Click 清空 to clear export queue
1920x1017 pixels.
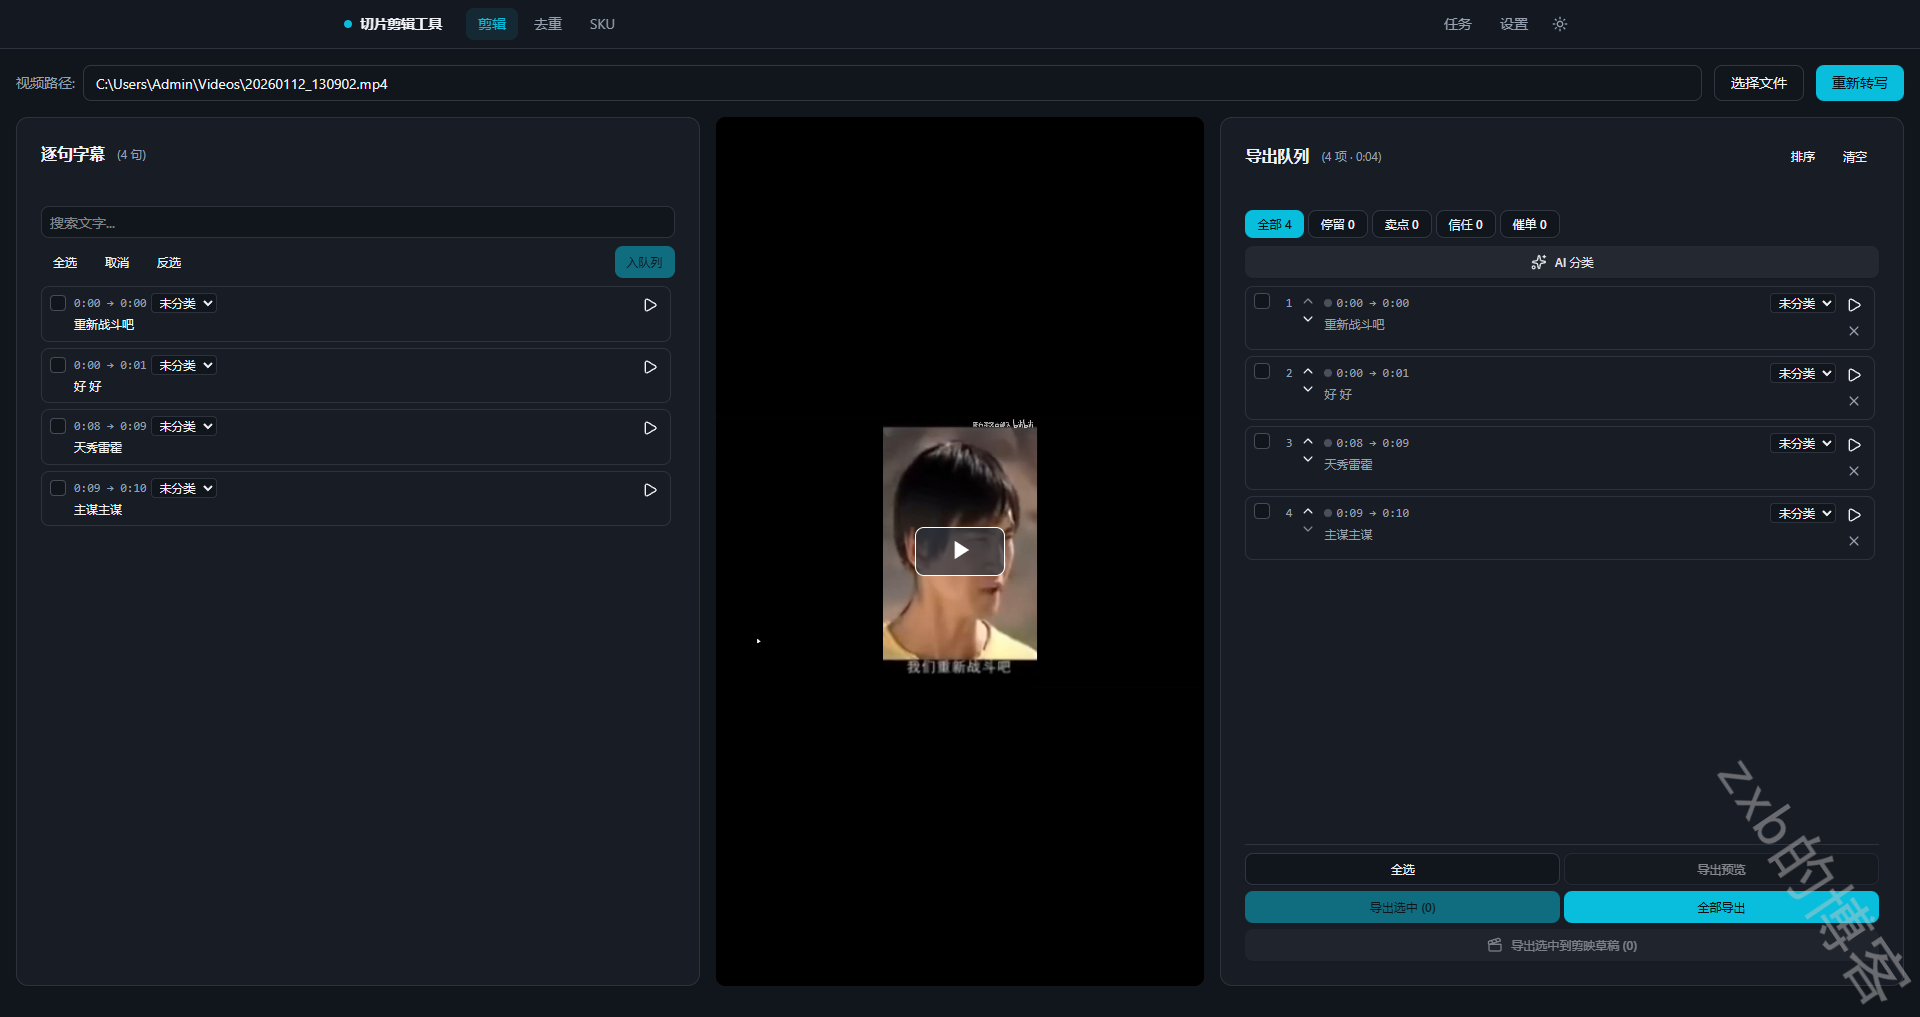pyautogui.click(x=1855, y=156)
